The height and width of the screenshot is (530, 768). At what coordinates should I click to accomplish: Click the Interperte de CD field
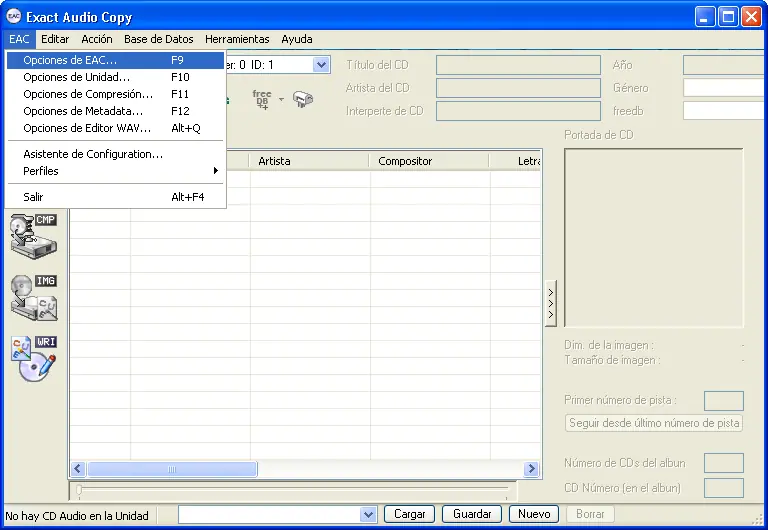[x=518, y=111]
